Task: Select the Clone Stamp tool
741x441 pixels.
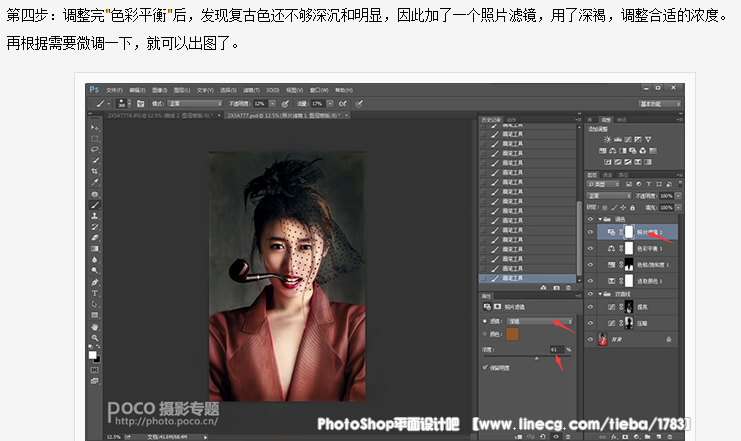Action: [x=95, y=216]
